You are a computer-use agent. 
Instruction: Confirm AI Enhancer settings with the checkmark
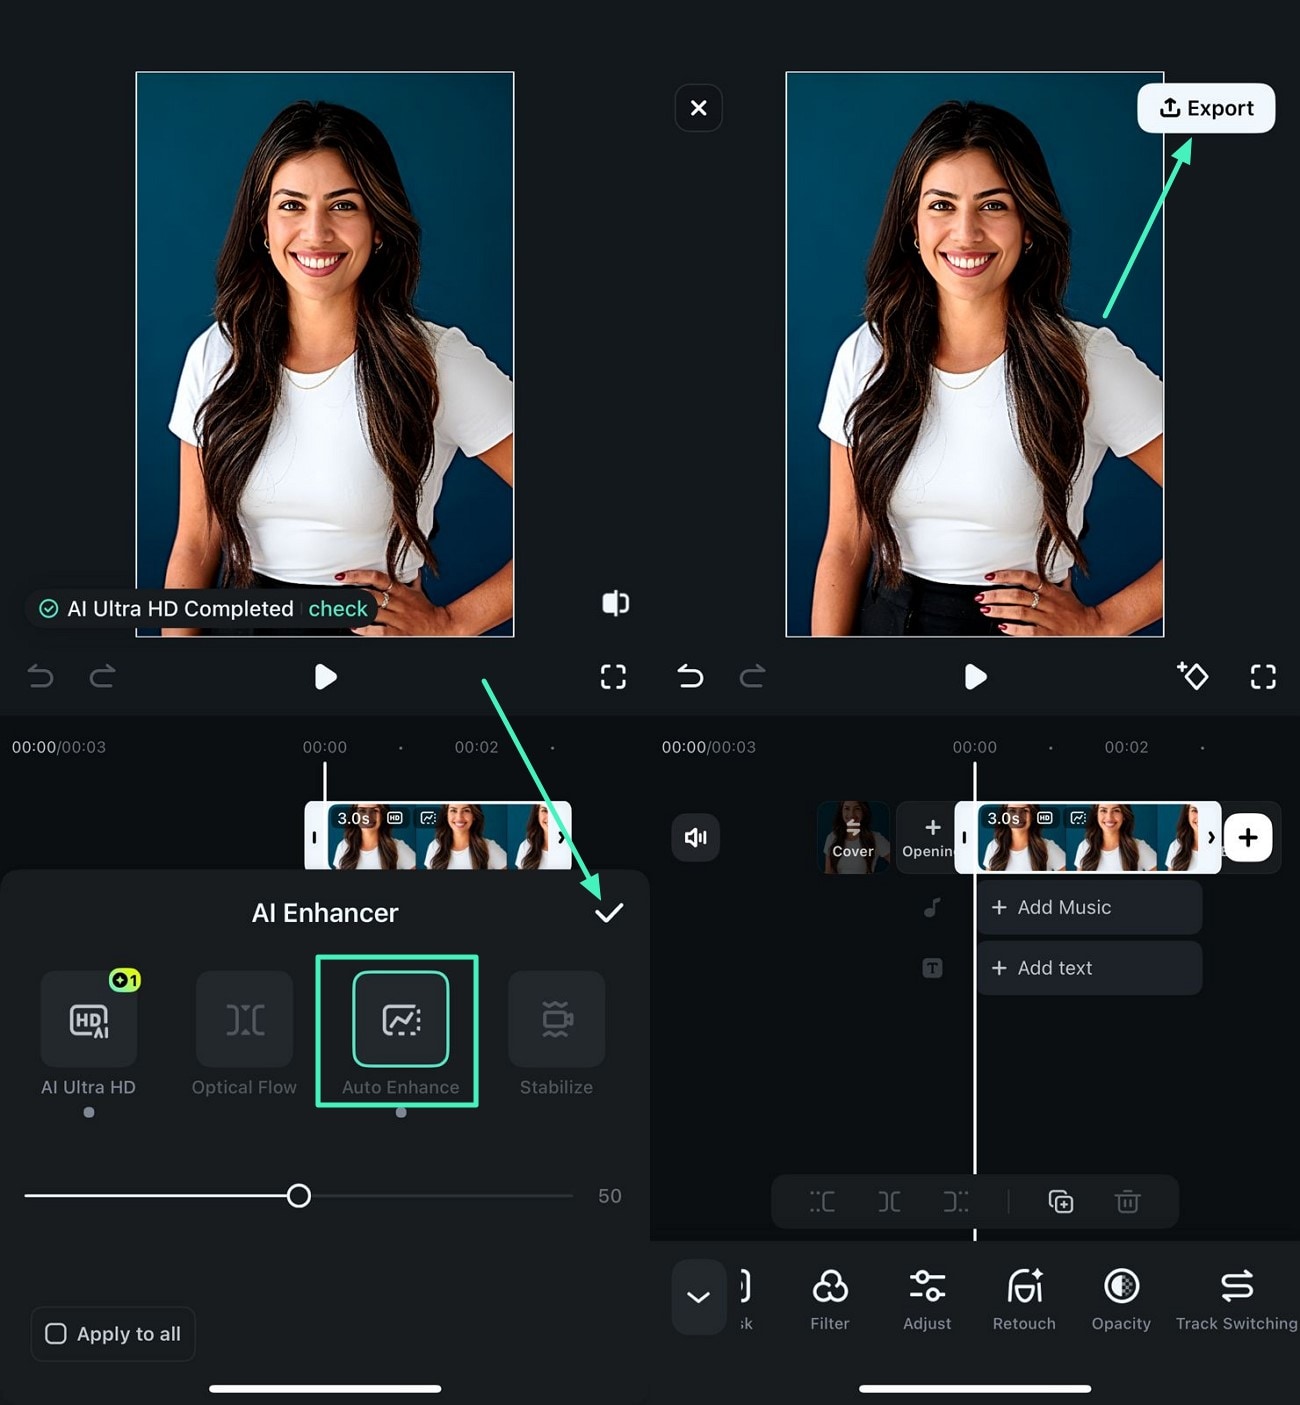[609, 912]
